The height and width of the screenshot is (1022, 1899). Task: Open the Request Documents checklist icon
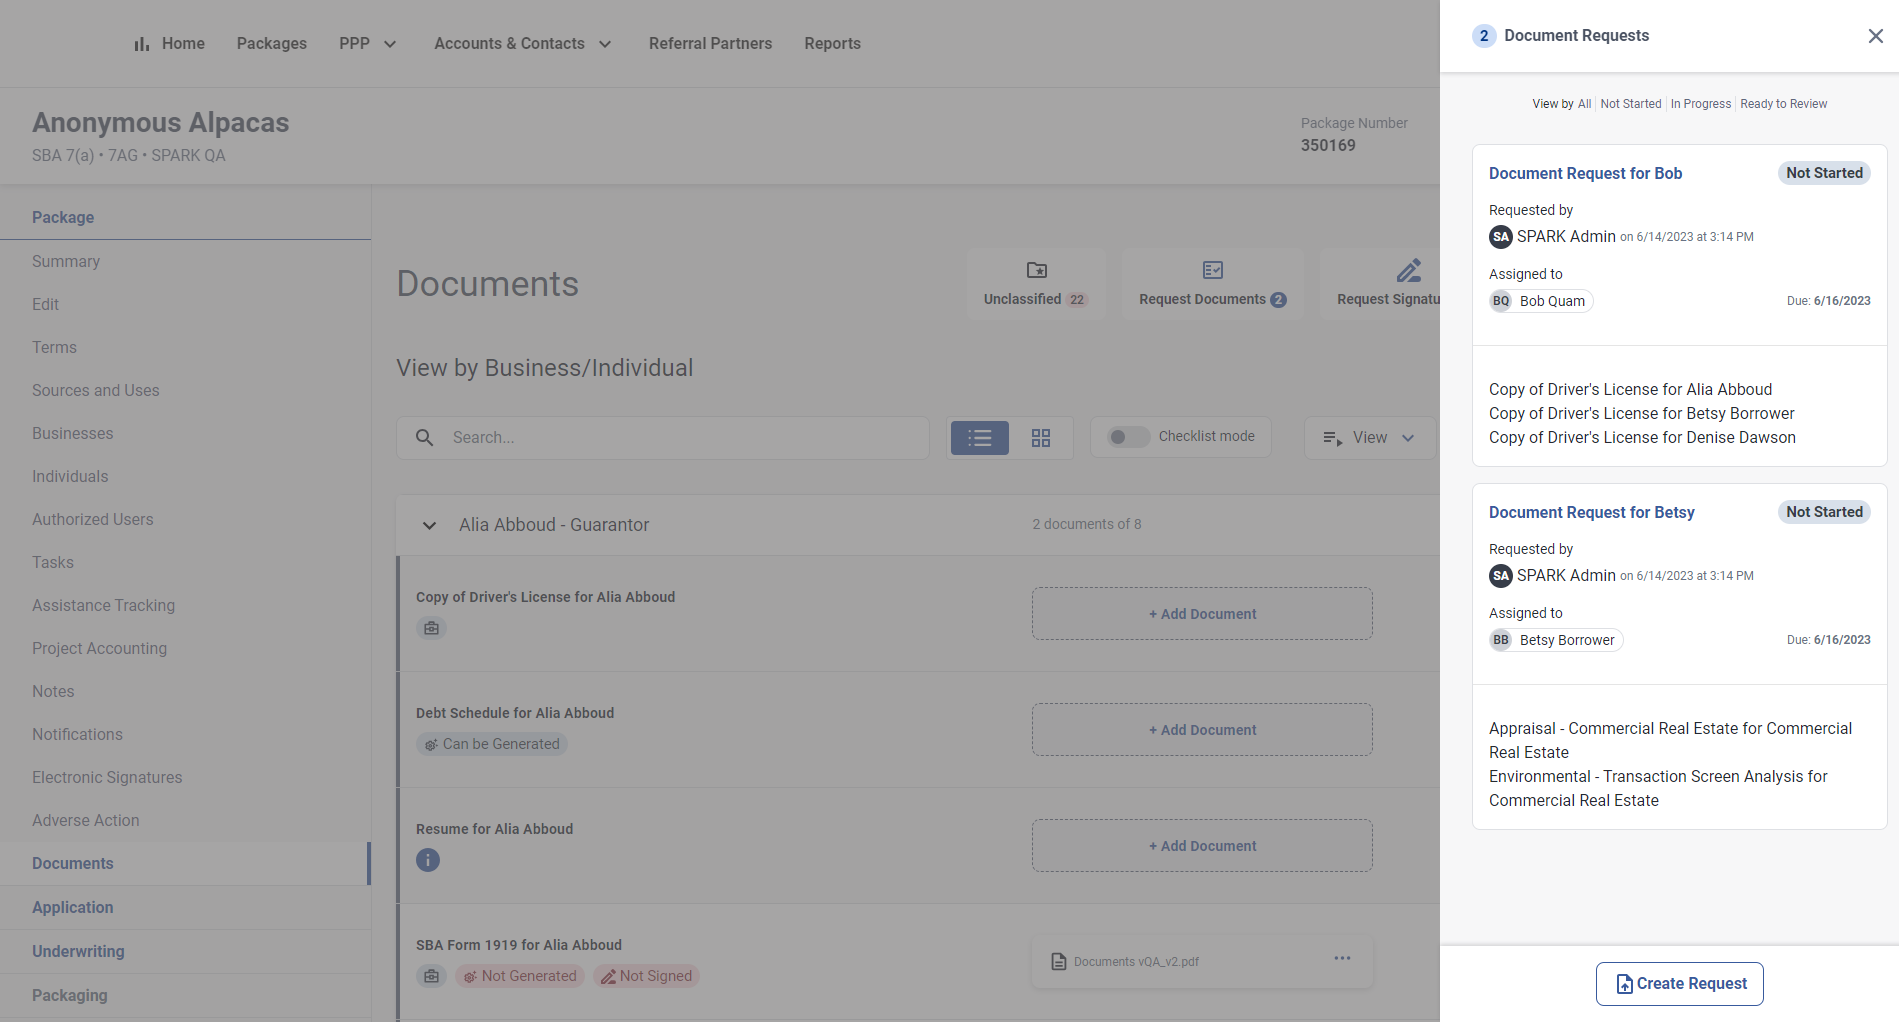tap(1212, 271)
